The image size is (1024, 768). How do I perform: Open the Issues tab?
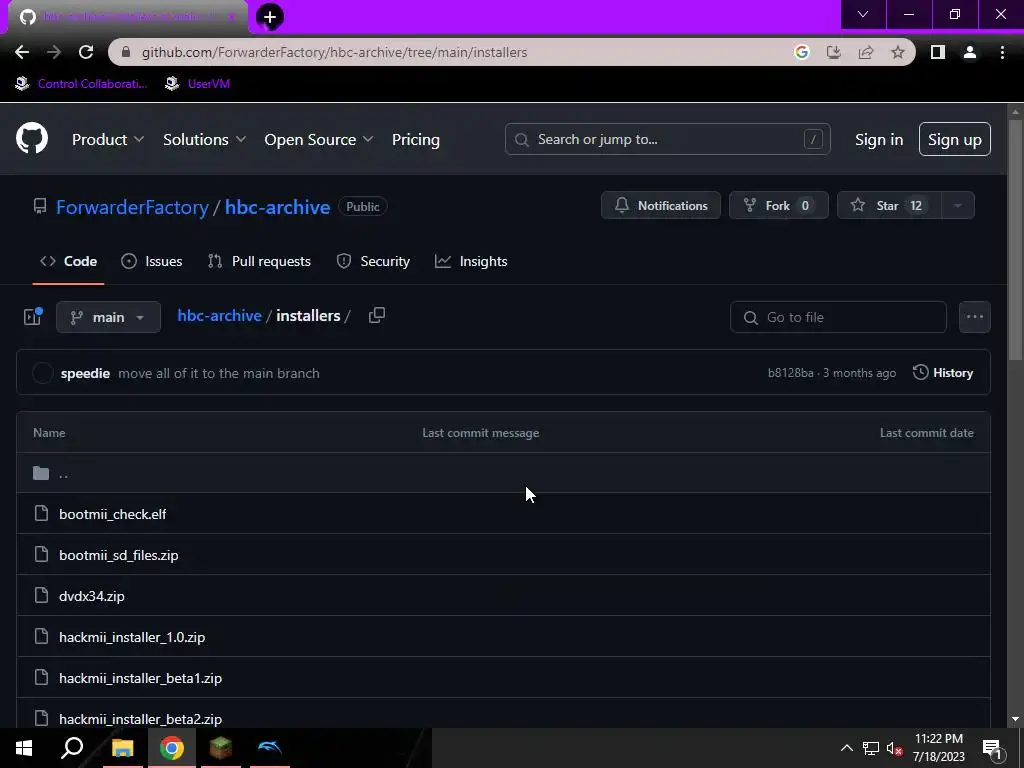click(152, 261)
